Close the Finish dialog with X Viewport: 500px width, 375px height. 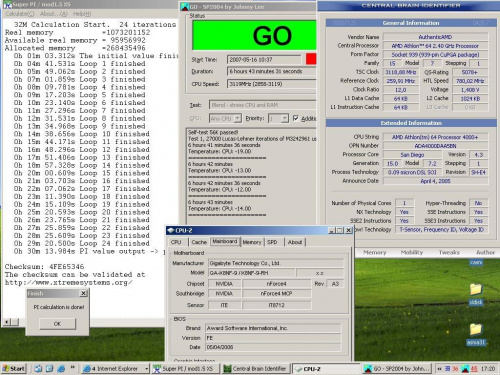pyautogui.click(x=83, y=293)
